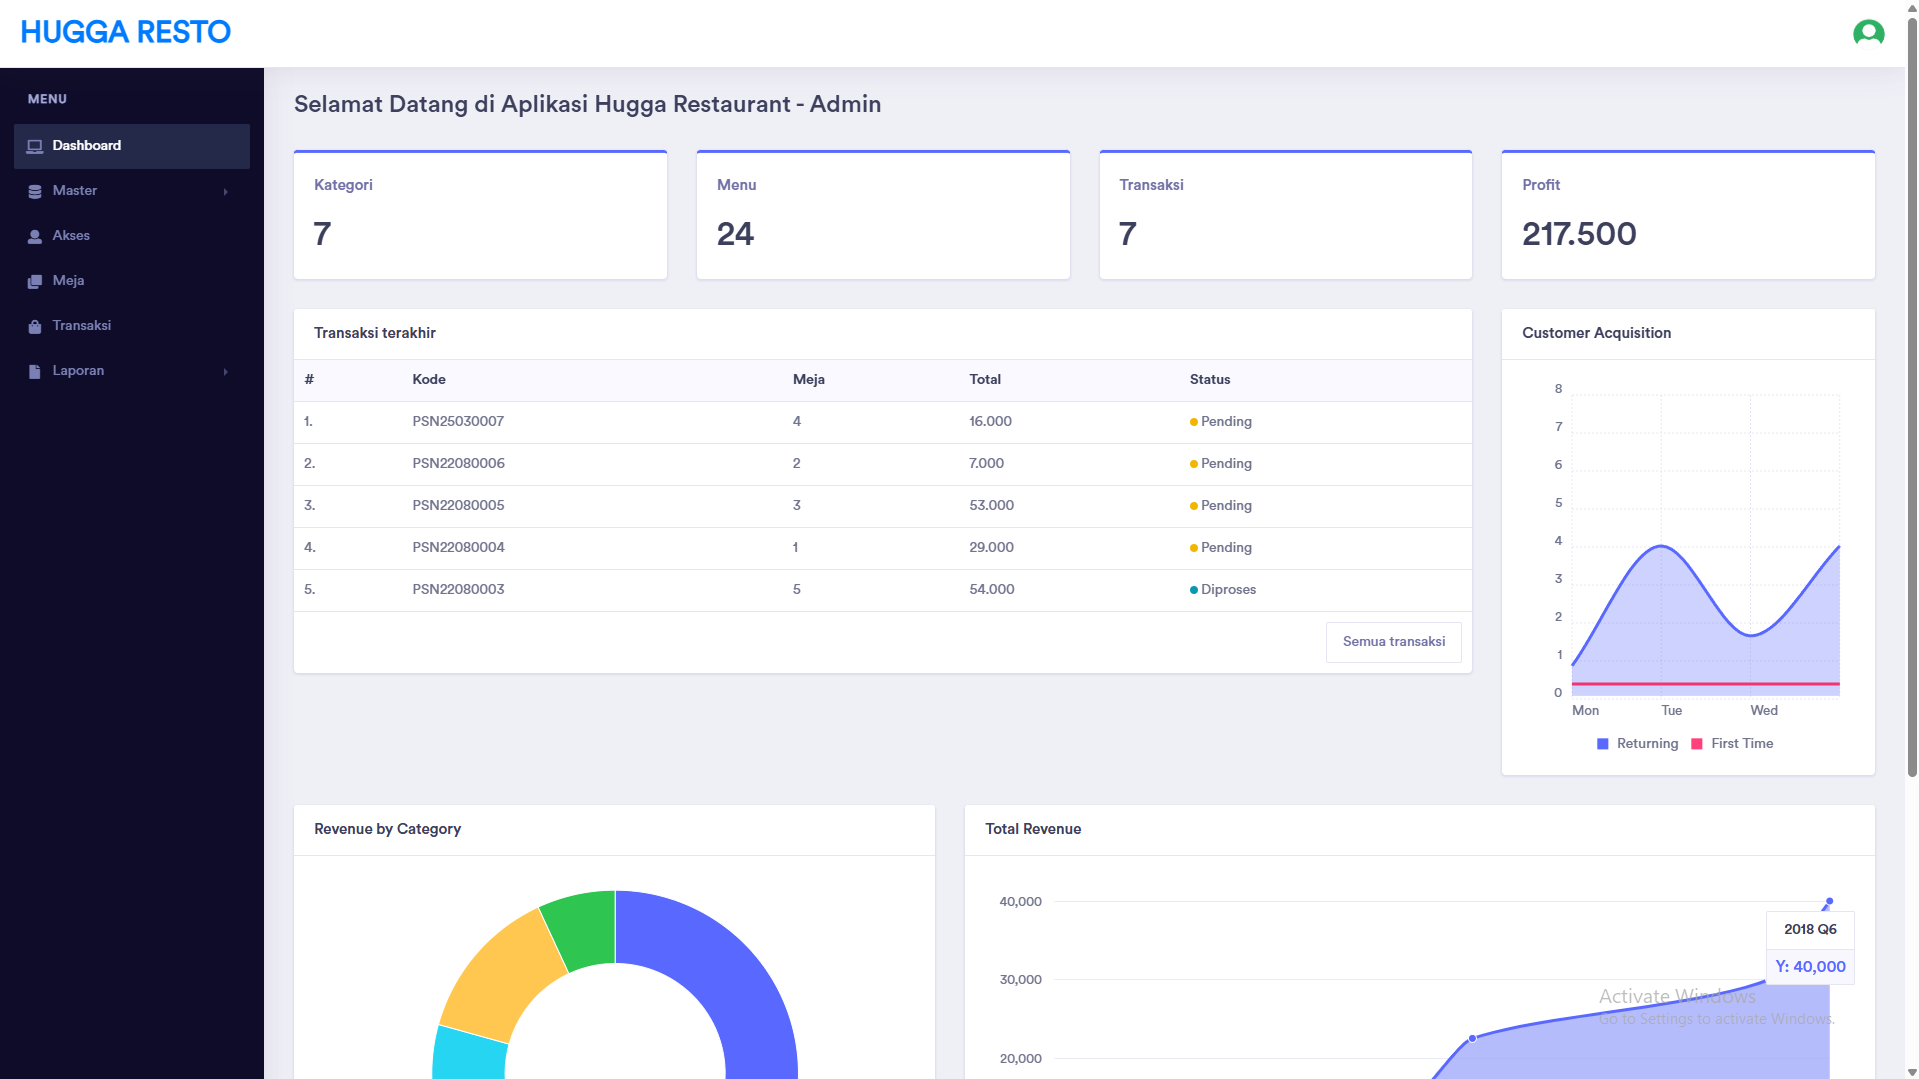Click the red First Time legend swatch
This screenshot has width=1919, height=1079.
(x=1696, y=744)
